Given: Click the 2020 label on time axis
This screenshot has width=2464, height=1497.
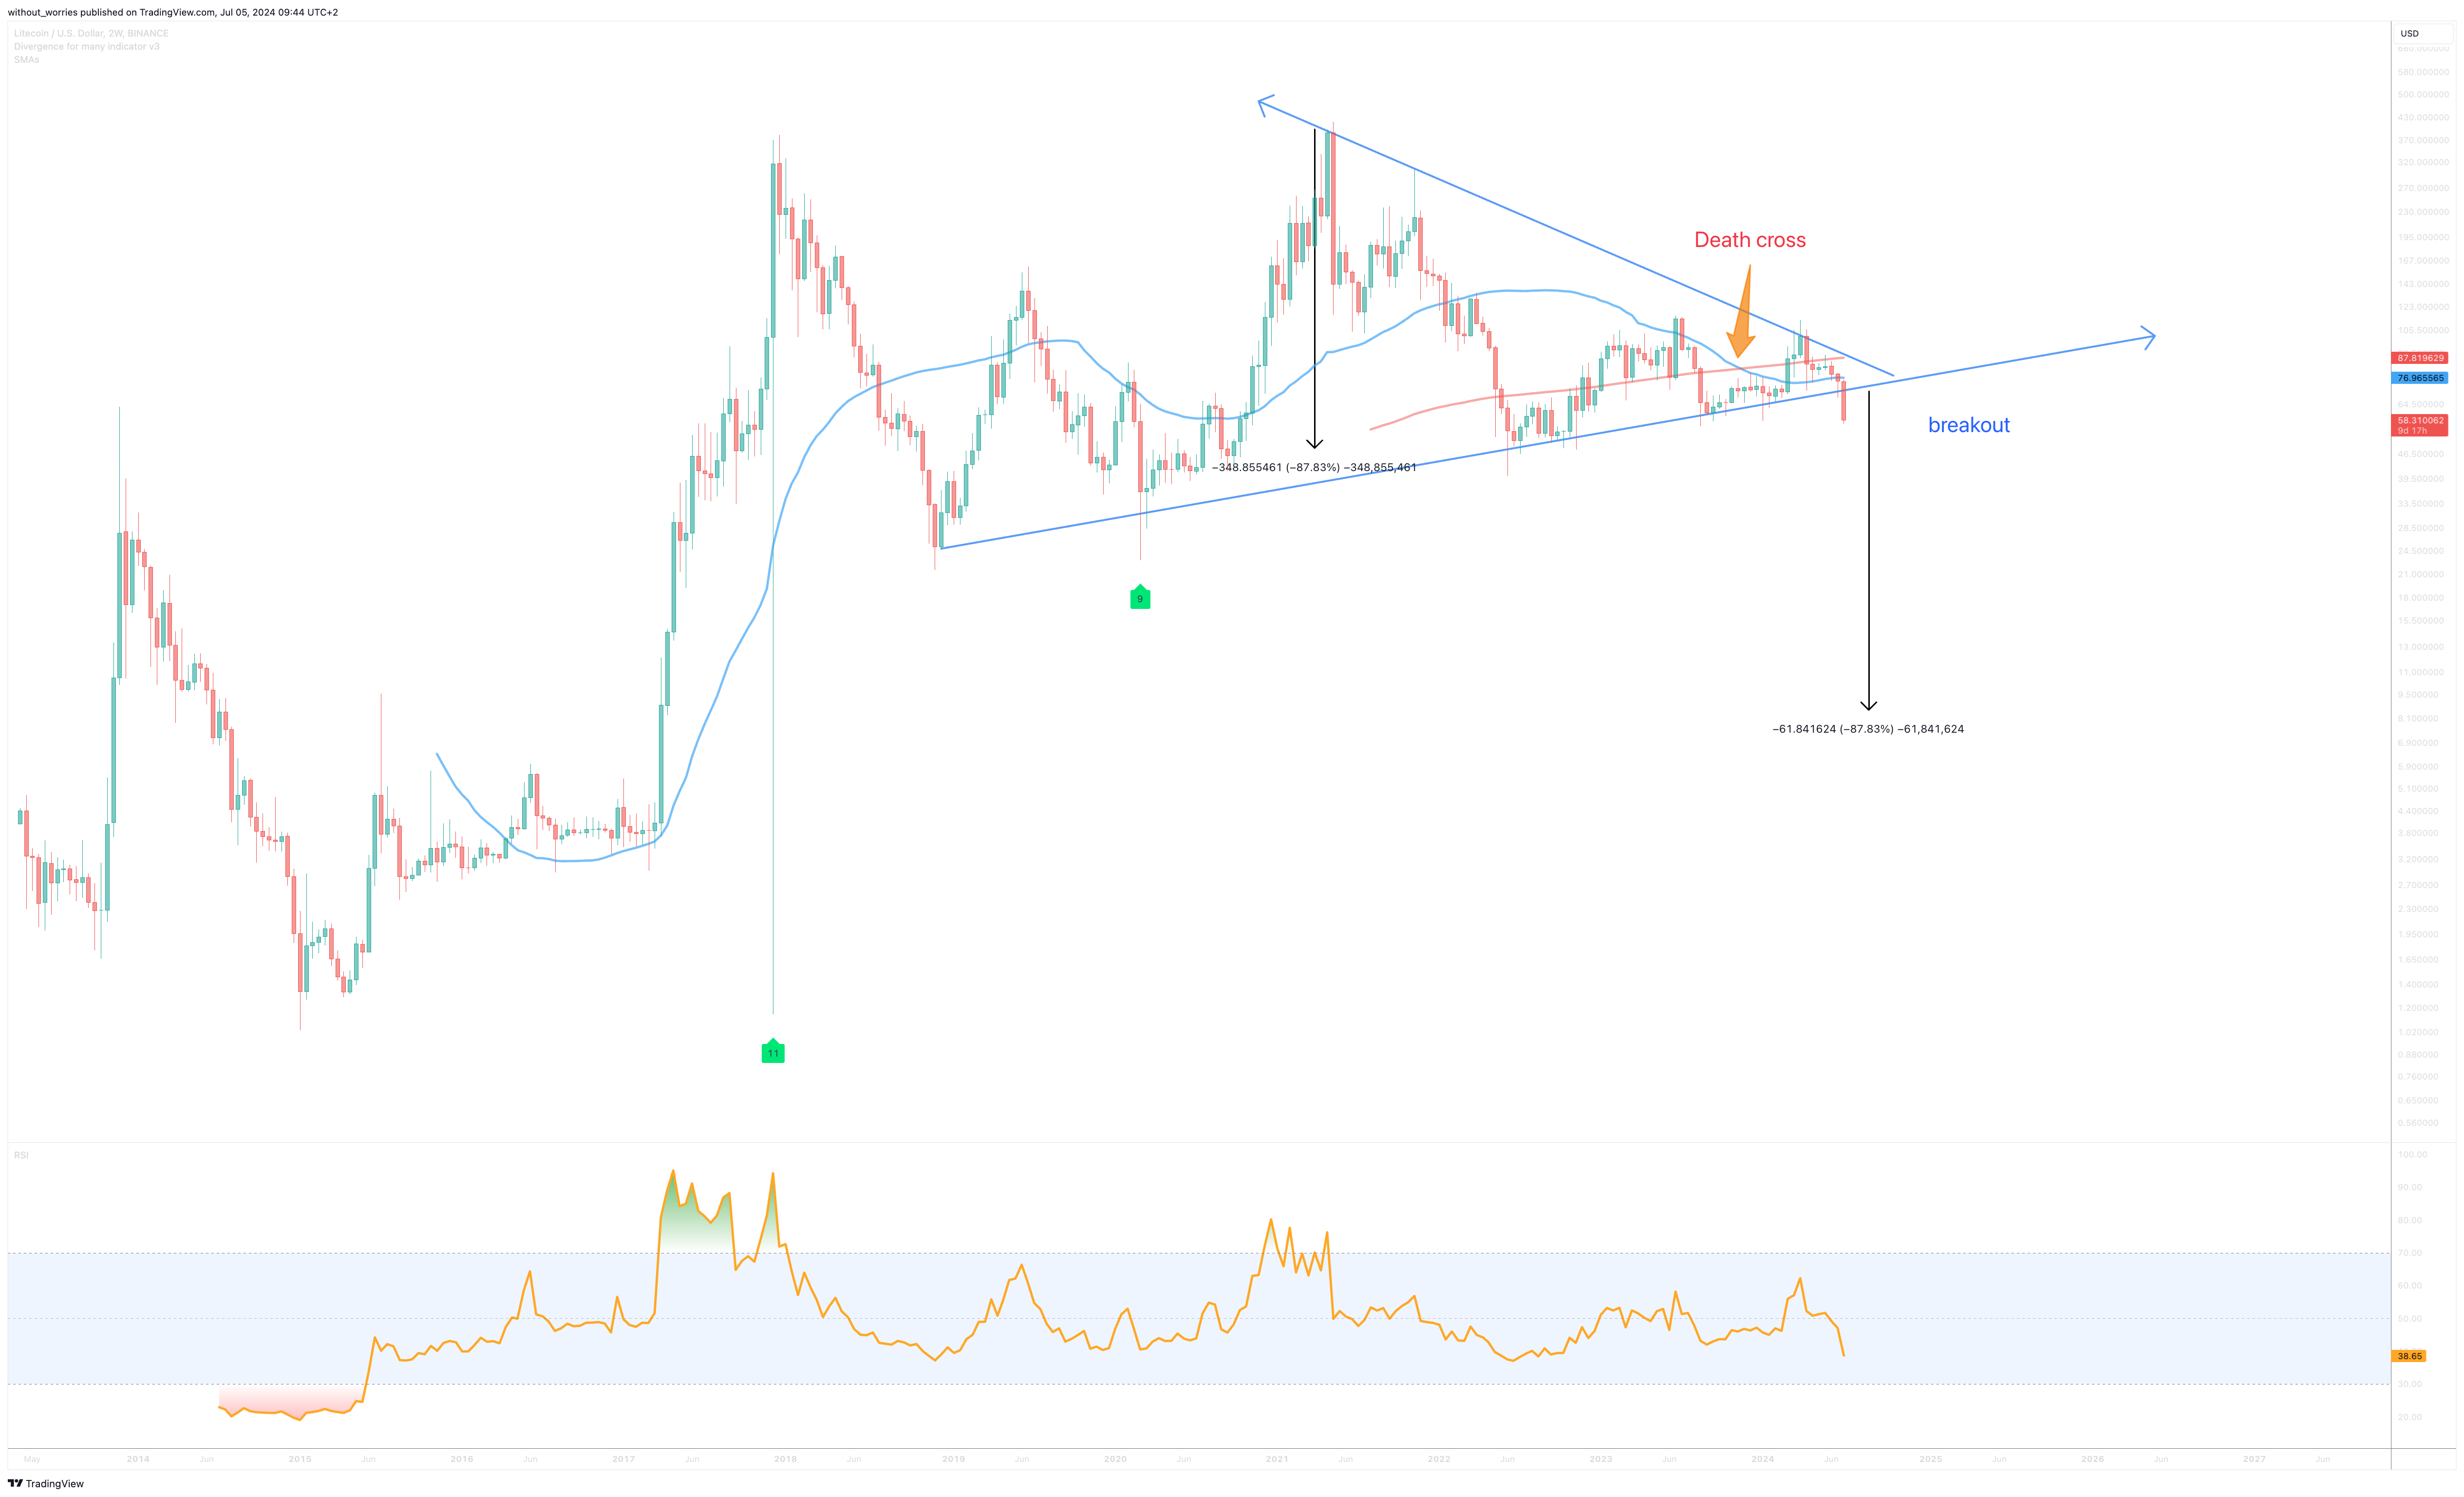Looking at the screenshot, I should 1115,1459.
